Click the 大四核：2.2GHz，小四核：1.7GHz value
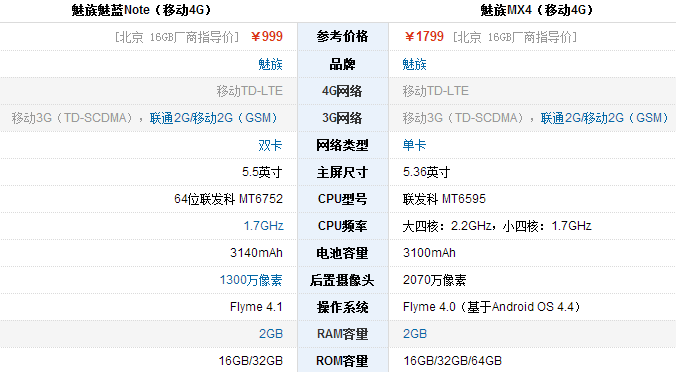This screenshot has height=372, width=676. (x=497, y=225)
